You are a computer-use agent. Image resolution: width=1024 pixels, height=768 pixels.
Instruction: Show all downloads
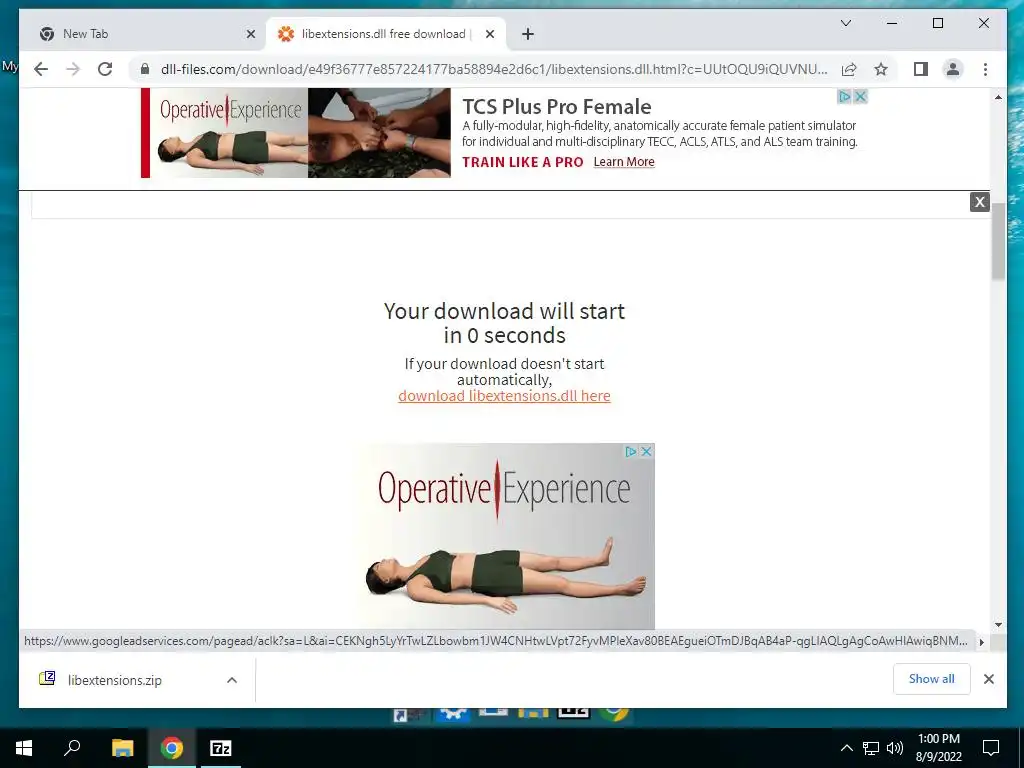[931, 679]
